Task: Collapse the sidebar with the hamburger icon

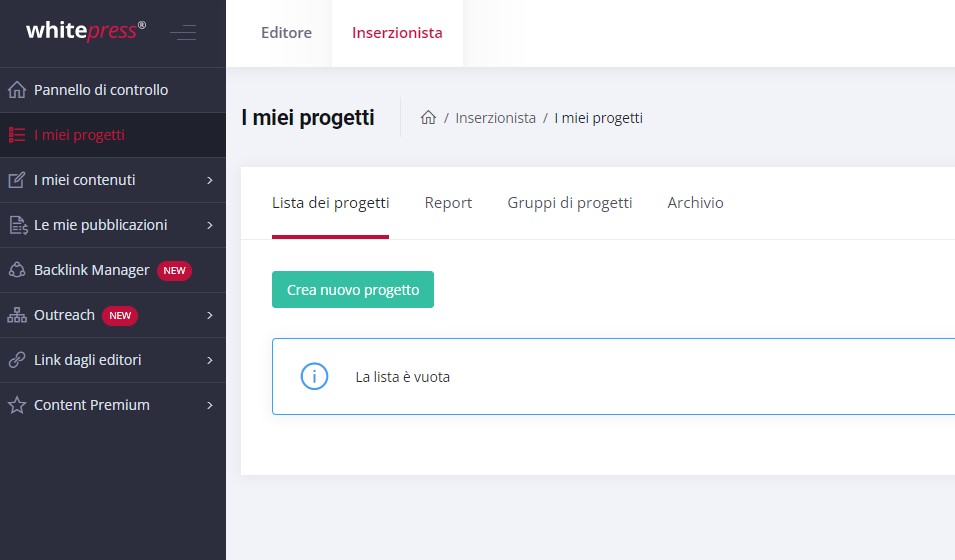Action: click(183, 32)
